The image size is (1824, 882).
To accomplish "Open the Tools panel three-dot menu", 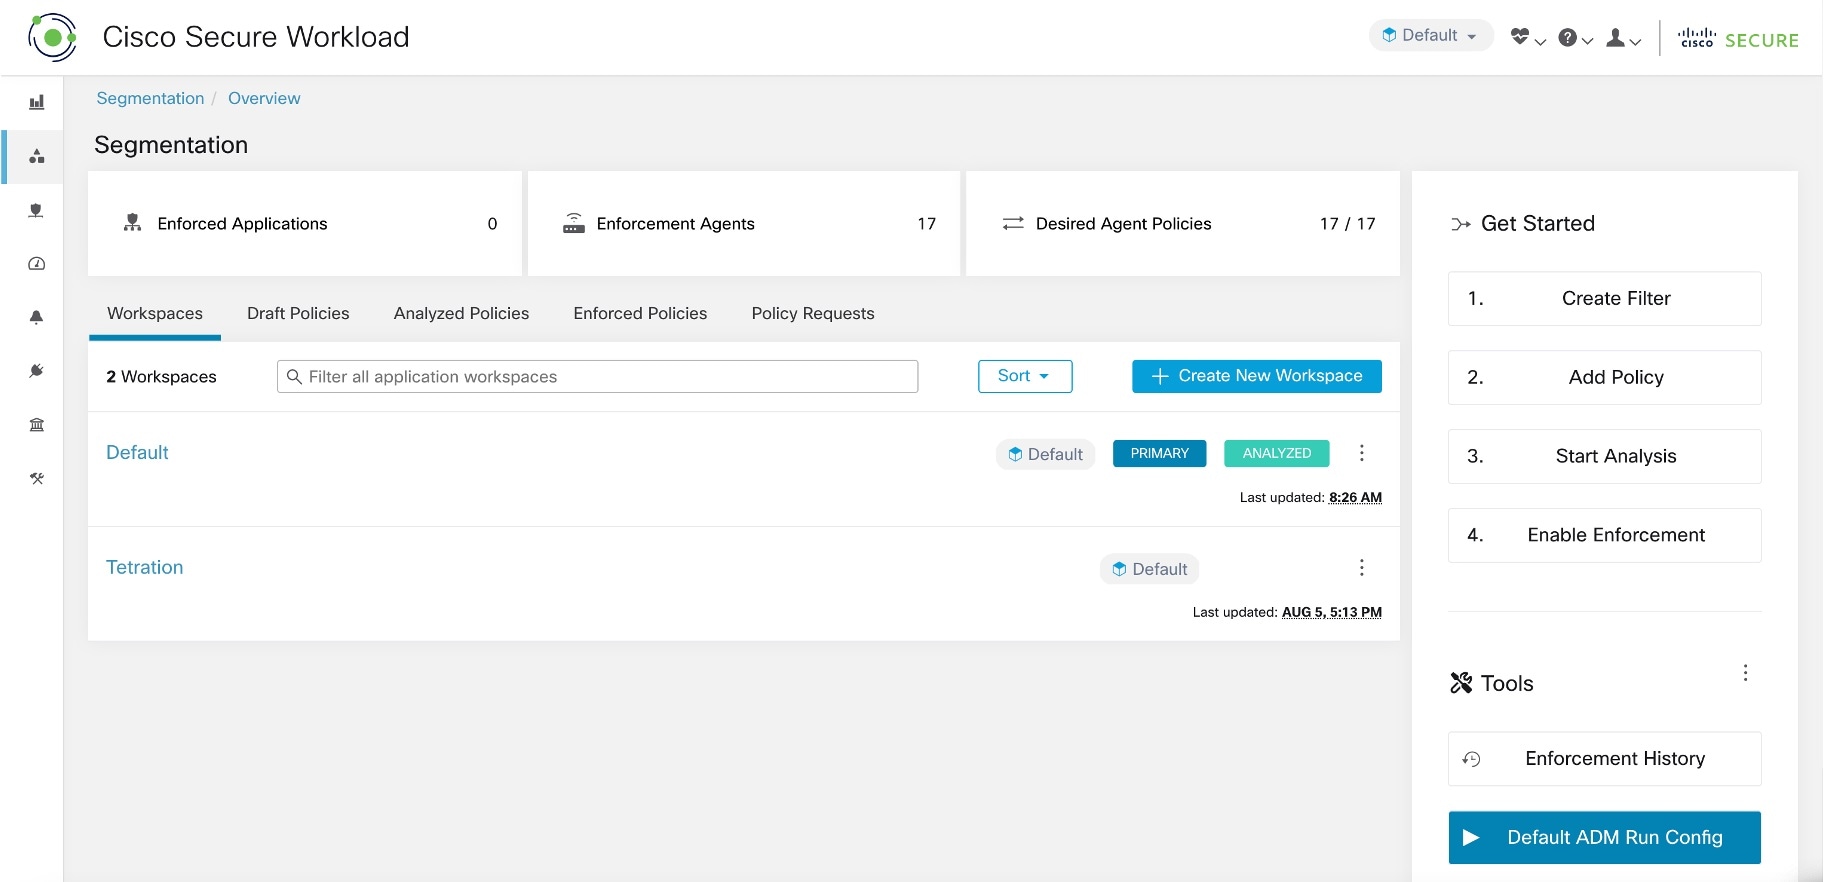I will click(1745, 673).
